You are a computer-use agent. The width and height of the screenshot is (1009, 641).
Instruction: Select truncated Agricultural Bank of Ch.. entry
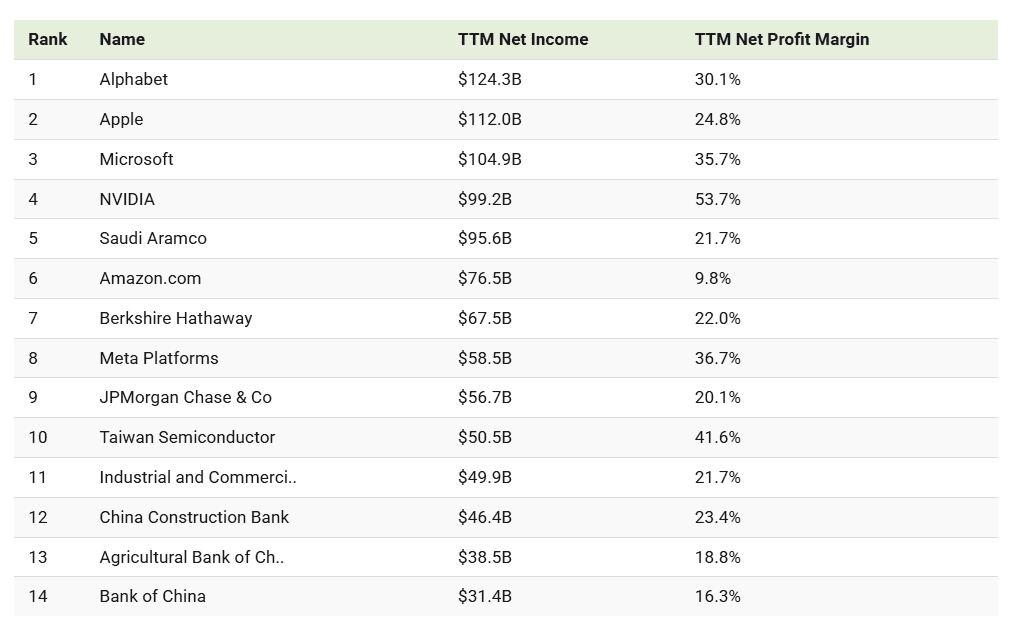192,557
